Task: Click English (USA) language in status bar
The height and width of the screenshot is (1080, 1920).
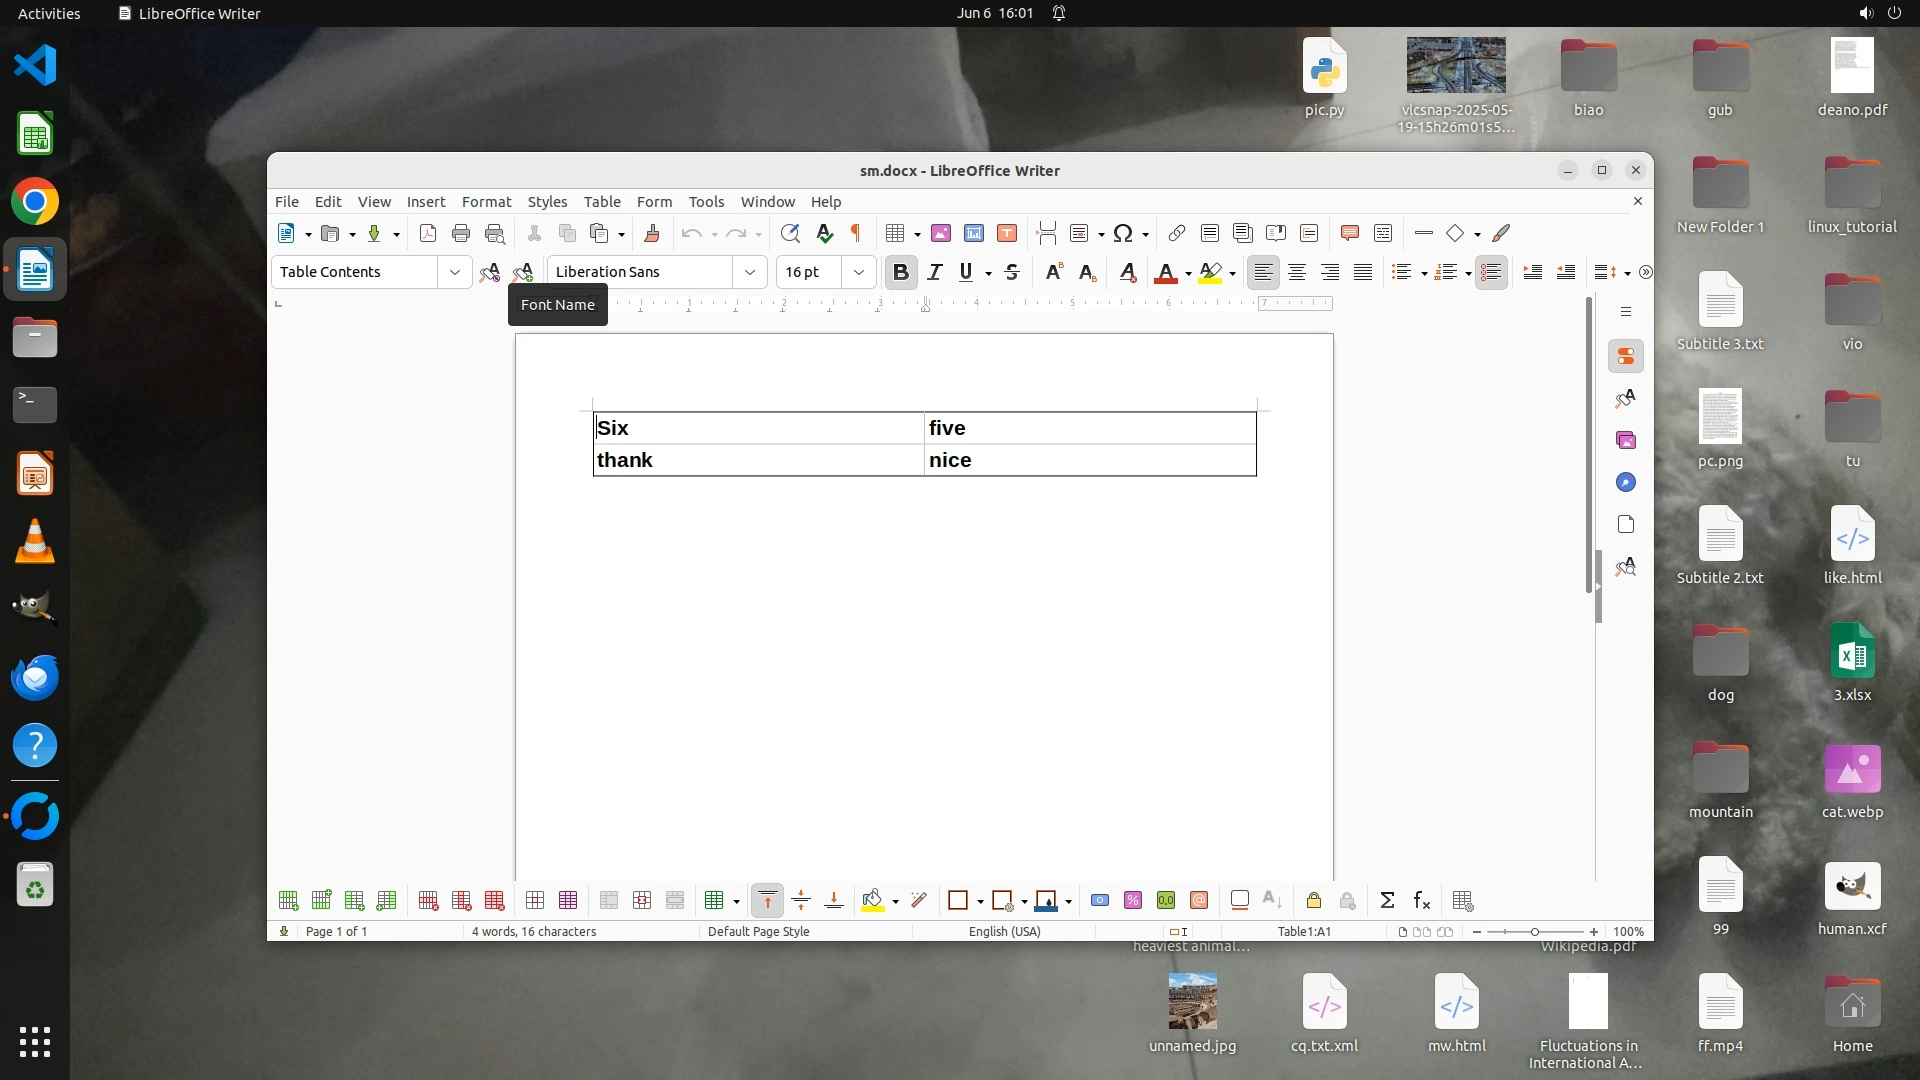Action: (x=1004, y=931)
